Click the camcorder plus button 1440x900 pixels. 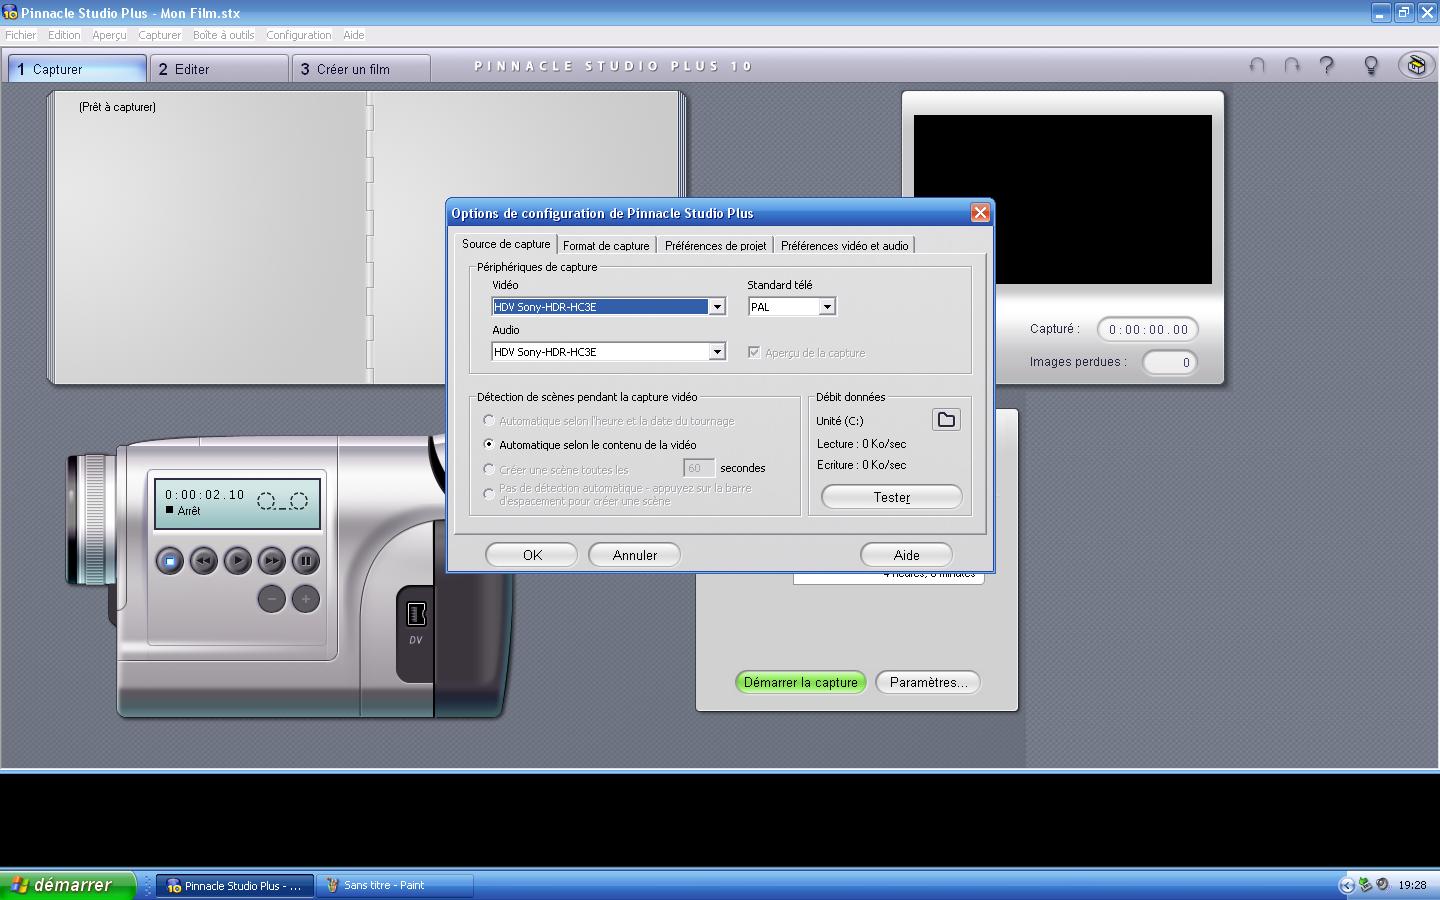[x=306, y=599]
